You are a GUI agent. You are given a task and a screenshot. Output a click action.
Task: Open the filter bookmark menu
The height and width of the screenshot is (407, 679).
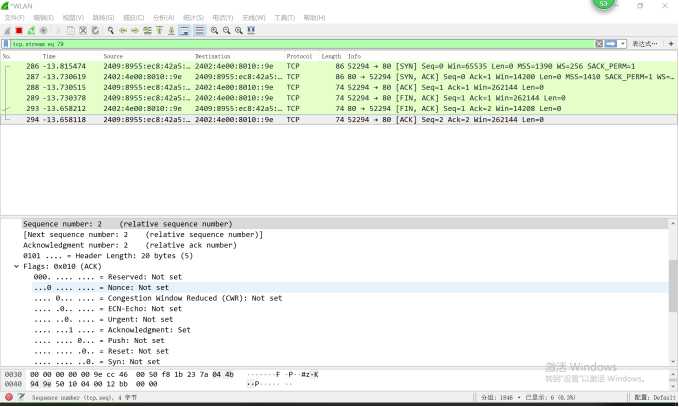[x=6, y=44]
